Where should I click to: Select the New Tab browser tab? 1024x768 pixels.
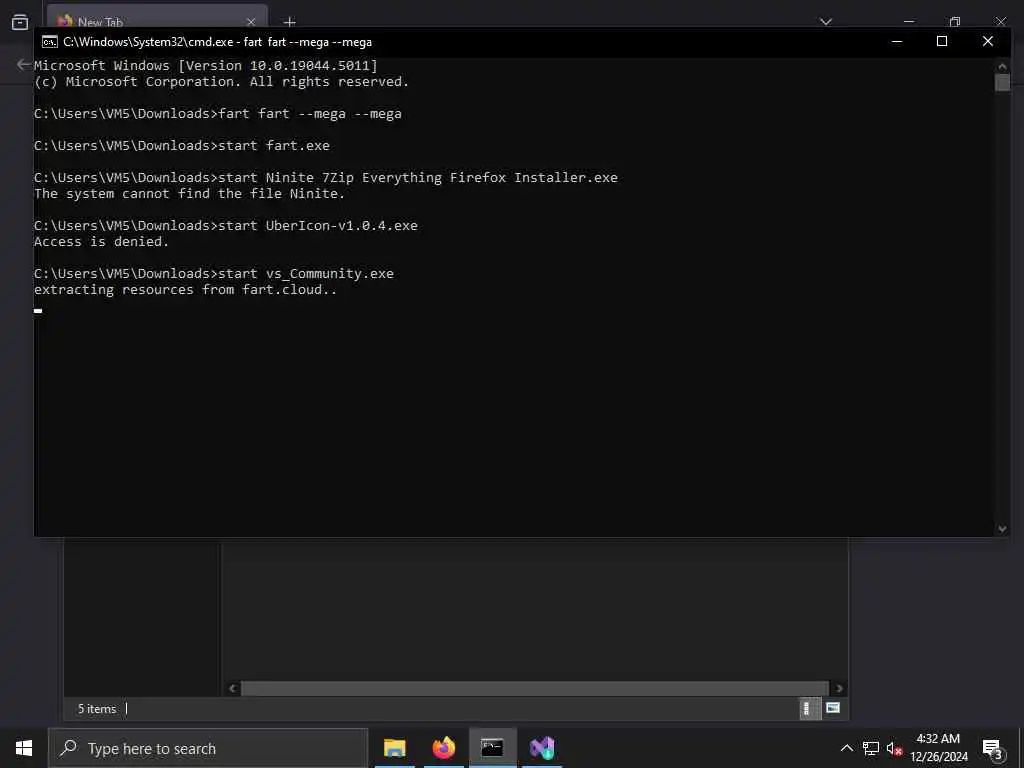pyautogui.click(x=157, y=22)
